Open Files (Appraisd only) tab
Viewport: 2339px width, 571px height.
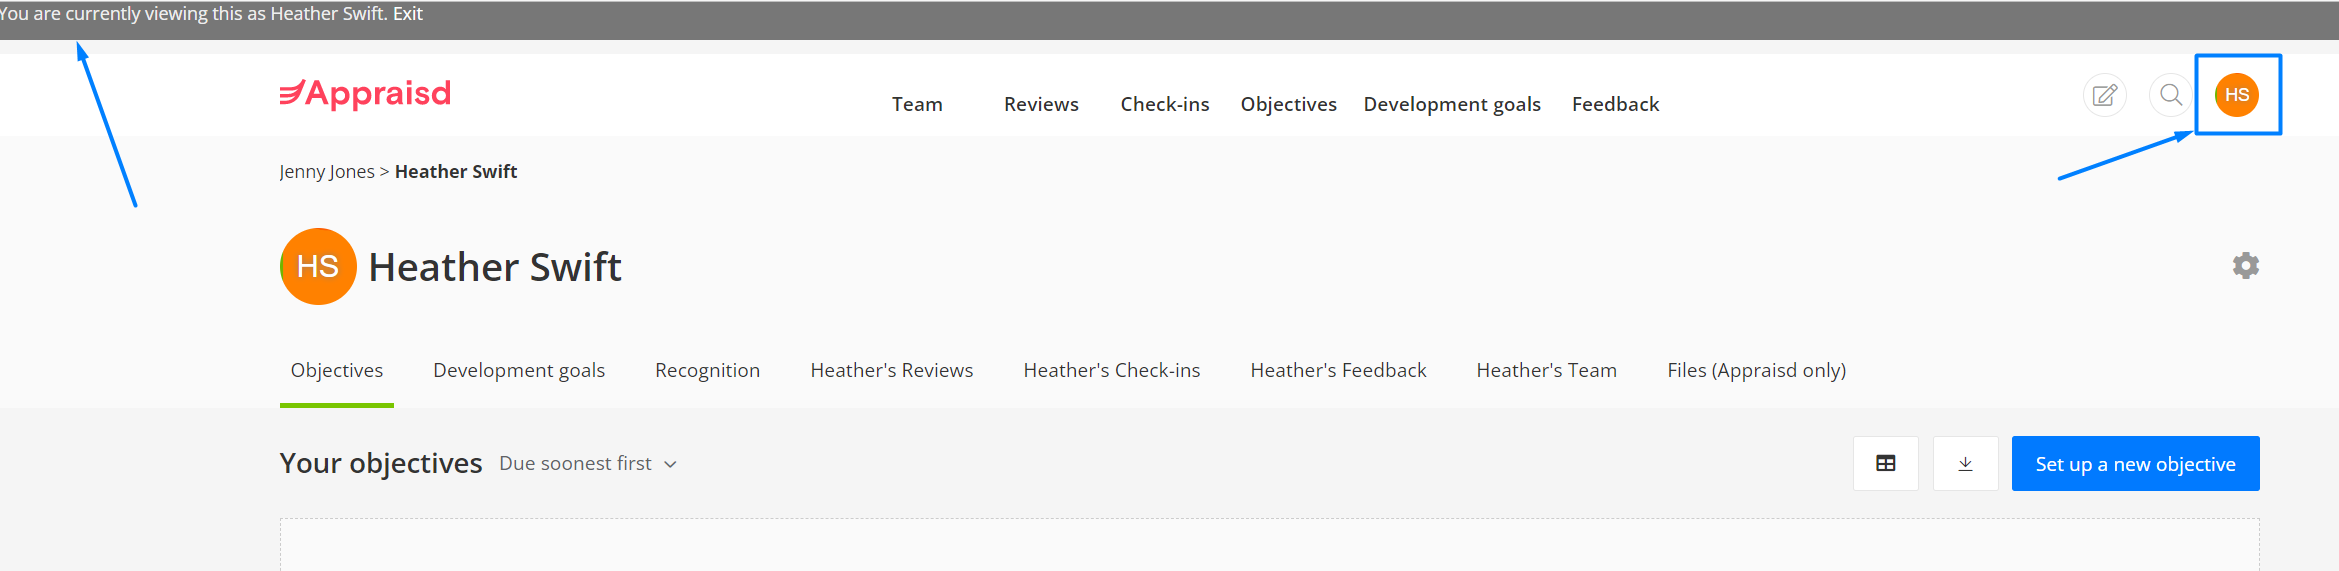[1757, 370]
